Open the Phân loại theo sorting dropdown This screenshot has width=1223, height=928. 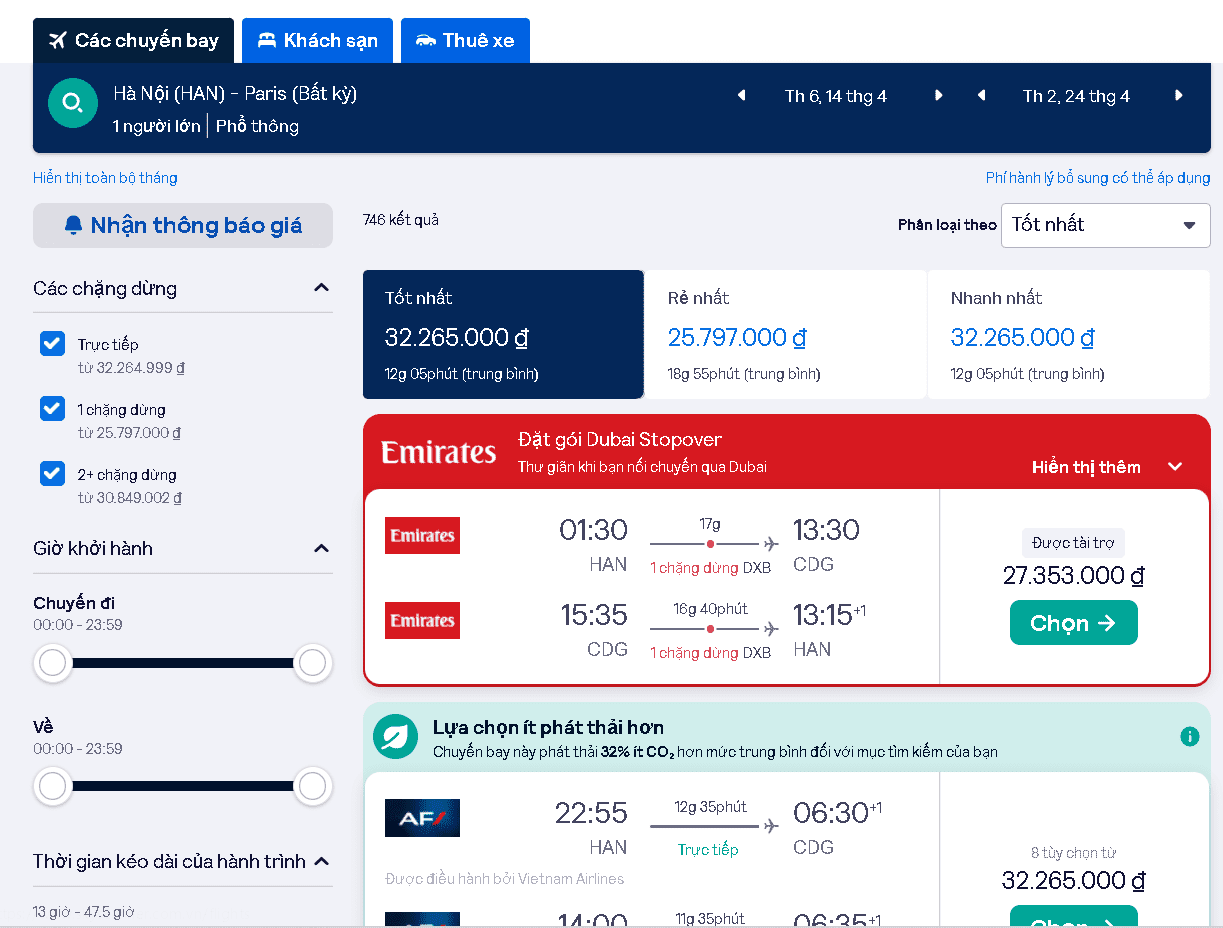point(1105,225)
